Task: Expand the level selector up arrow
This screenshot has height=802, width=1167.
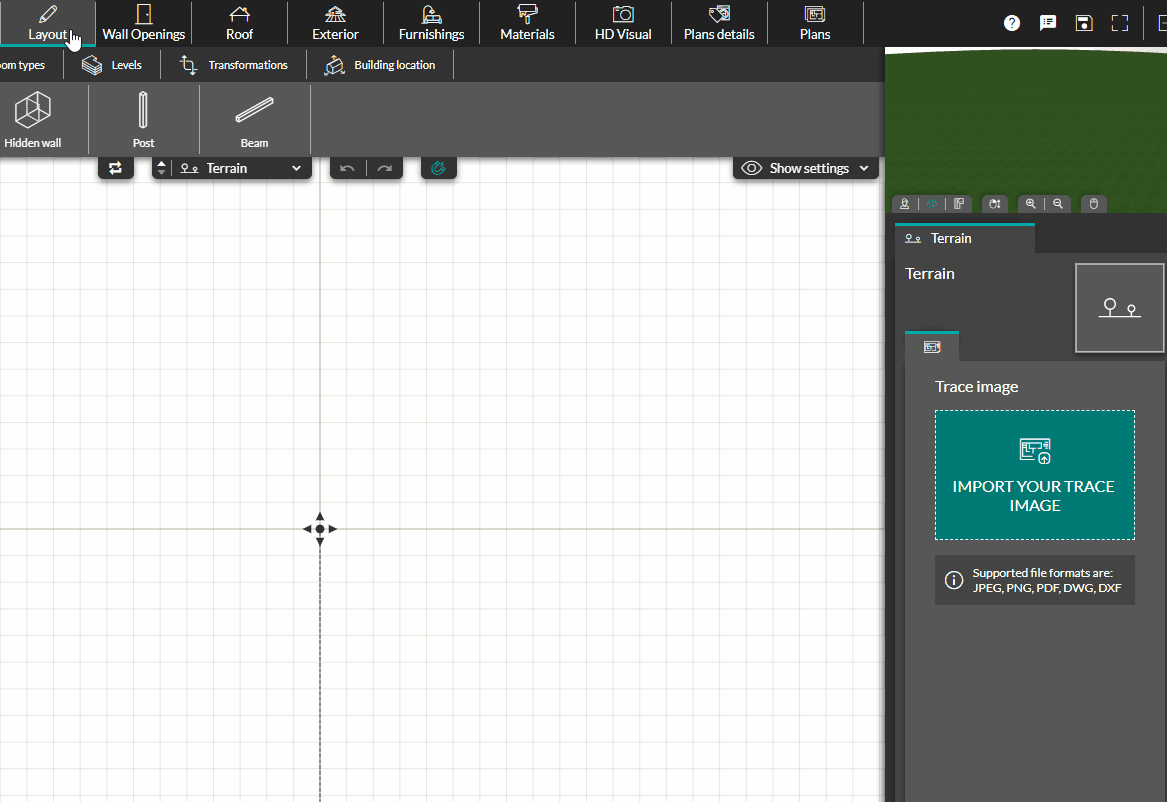Action: pyautogui.click(x=160, y=163)
